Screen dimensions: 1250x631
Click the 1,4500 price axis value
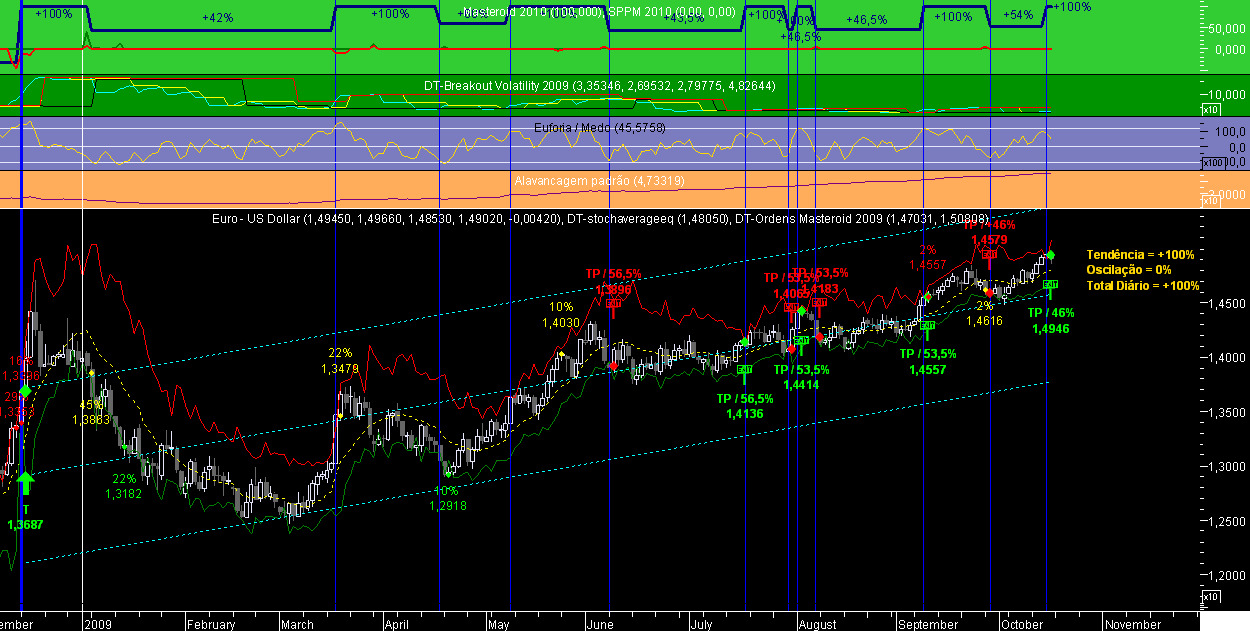click(1229, 303)
